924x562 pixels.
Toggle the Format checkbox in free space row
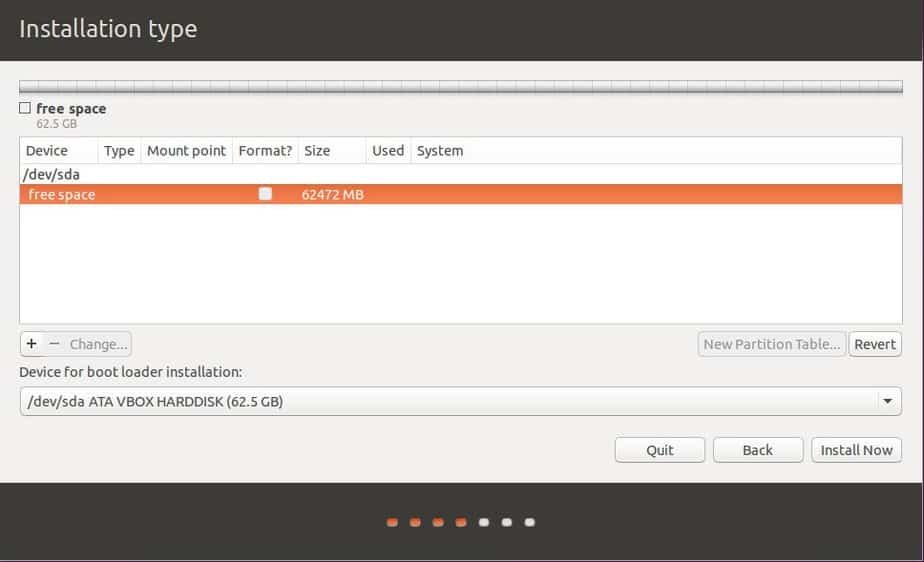click(265, 194)
